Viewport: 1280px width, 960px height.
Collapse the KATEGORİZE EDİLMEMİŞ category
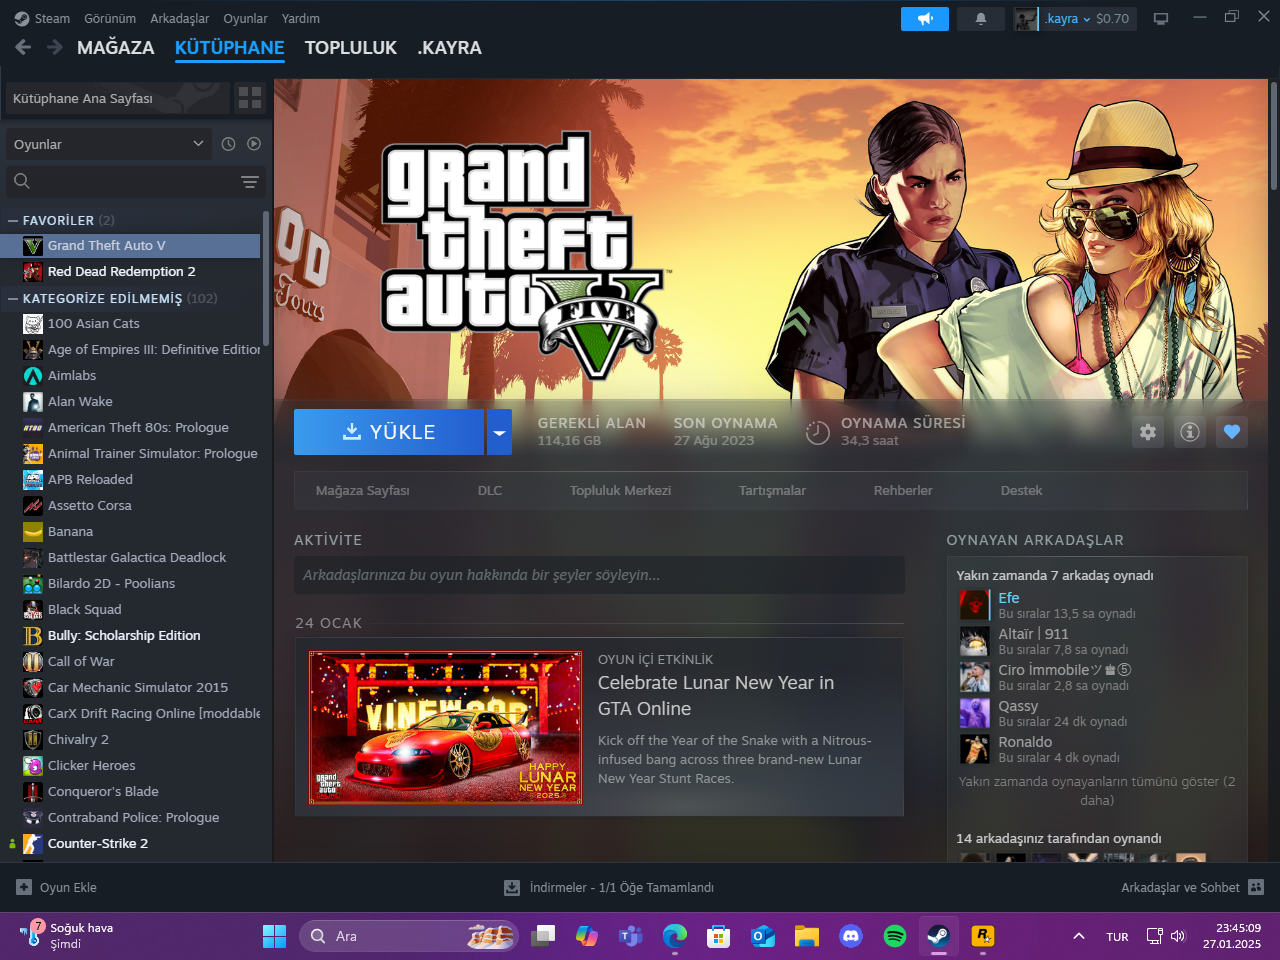click(13, 298)
